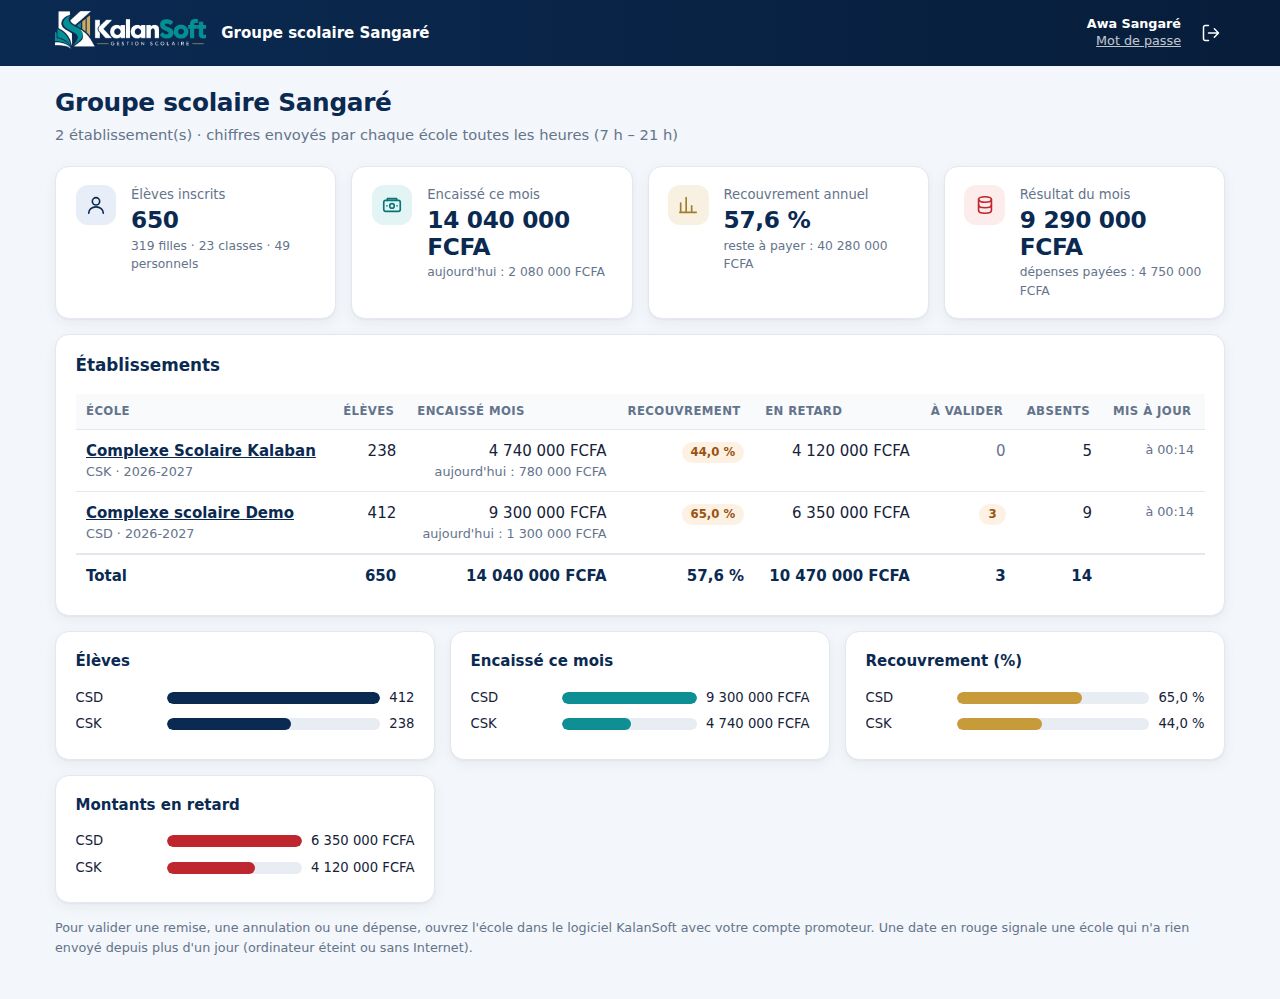The image size is (1280, 999).
Task: Click the EN RETARD column header
Action: (x=804, y=411)
